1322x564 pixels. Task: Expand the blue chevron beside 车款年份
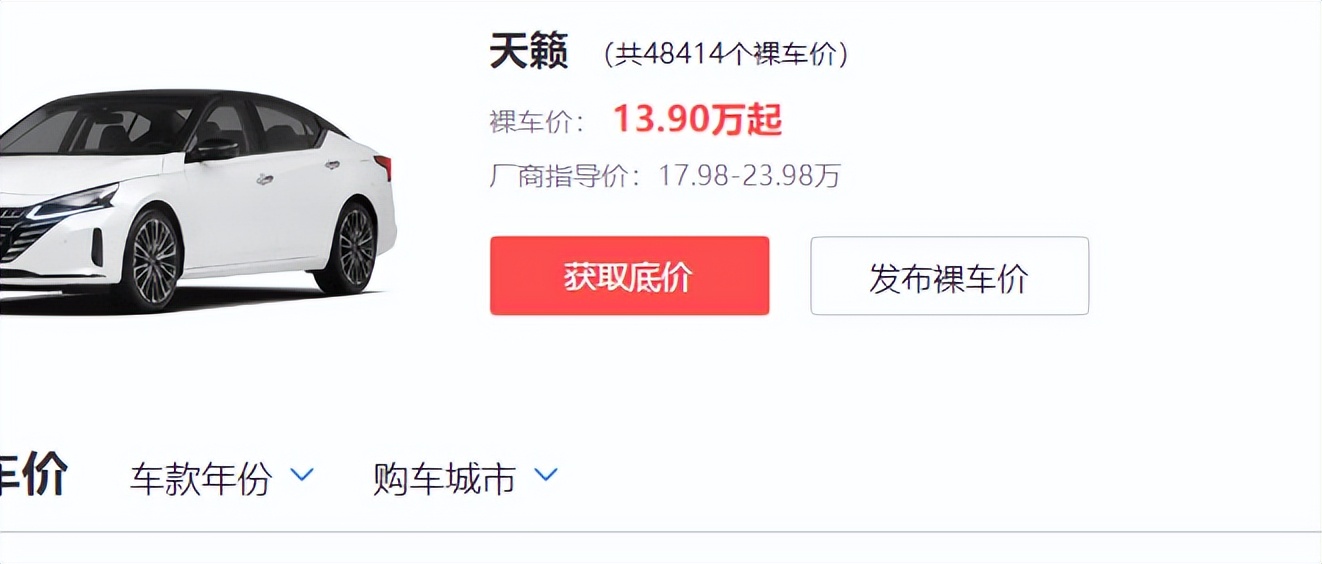click(302, 474)
